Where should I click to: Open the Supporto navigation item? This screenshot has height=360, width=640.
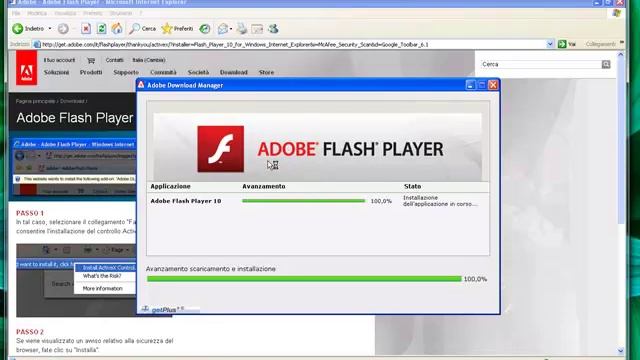pos(126,72)
